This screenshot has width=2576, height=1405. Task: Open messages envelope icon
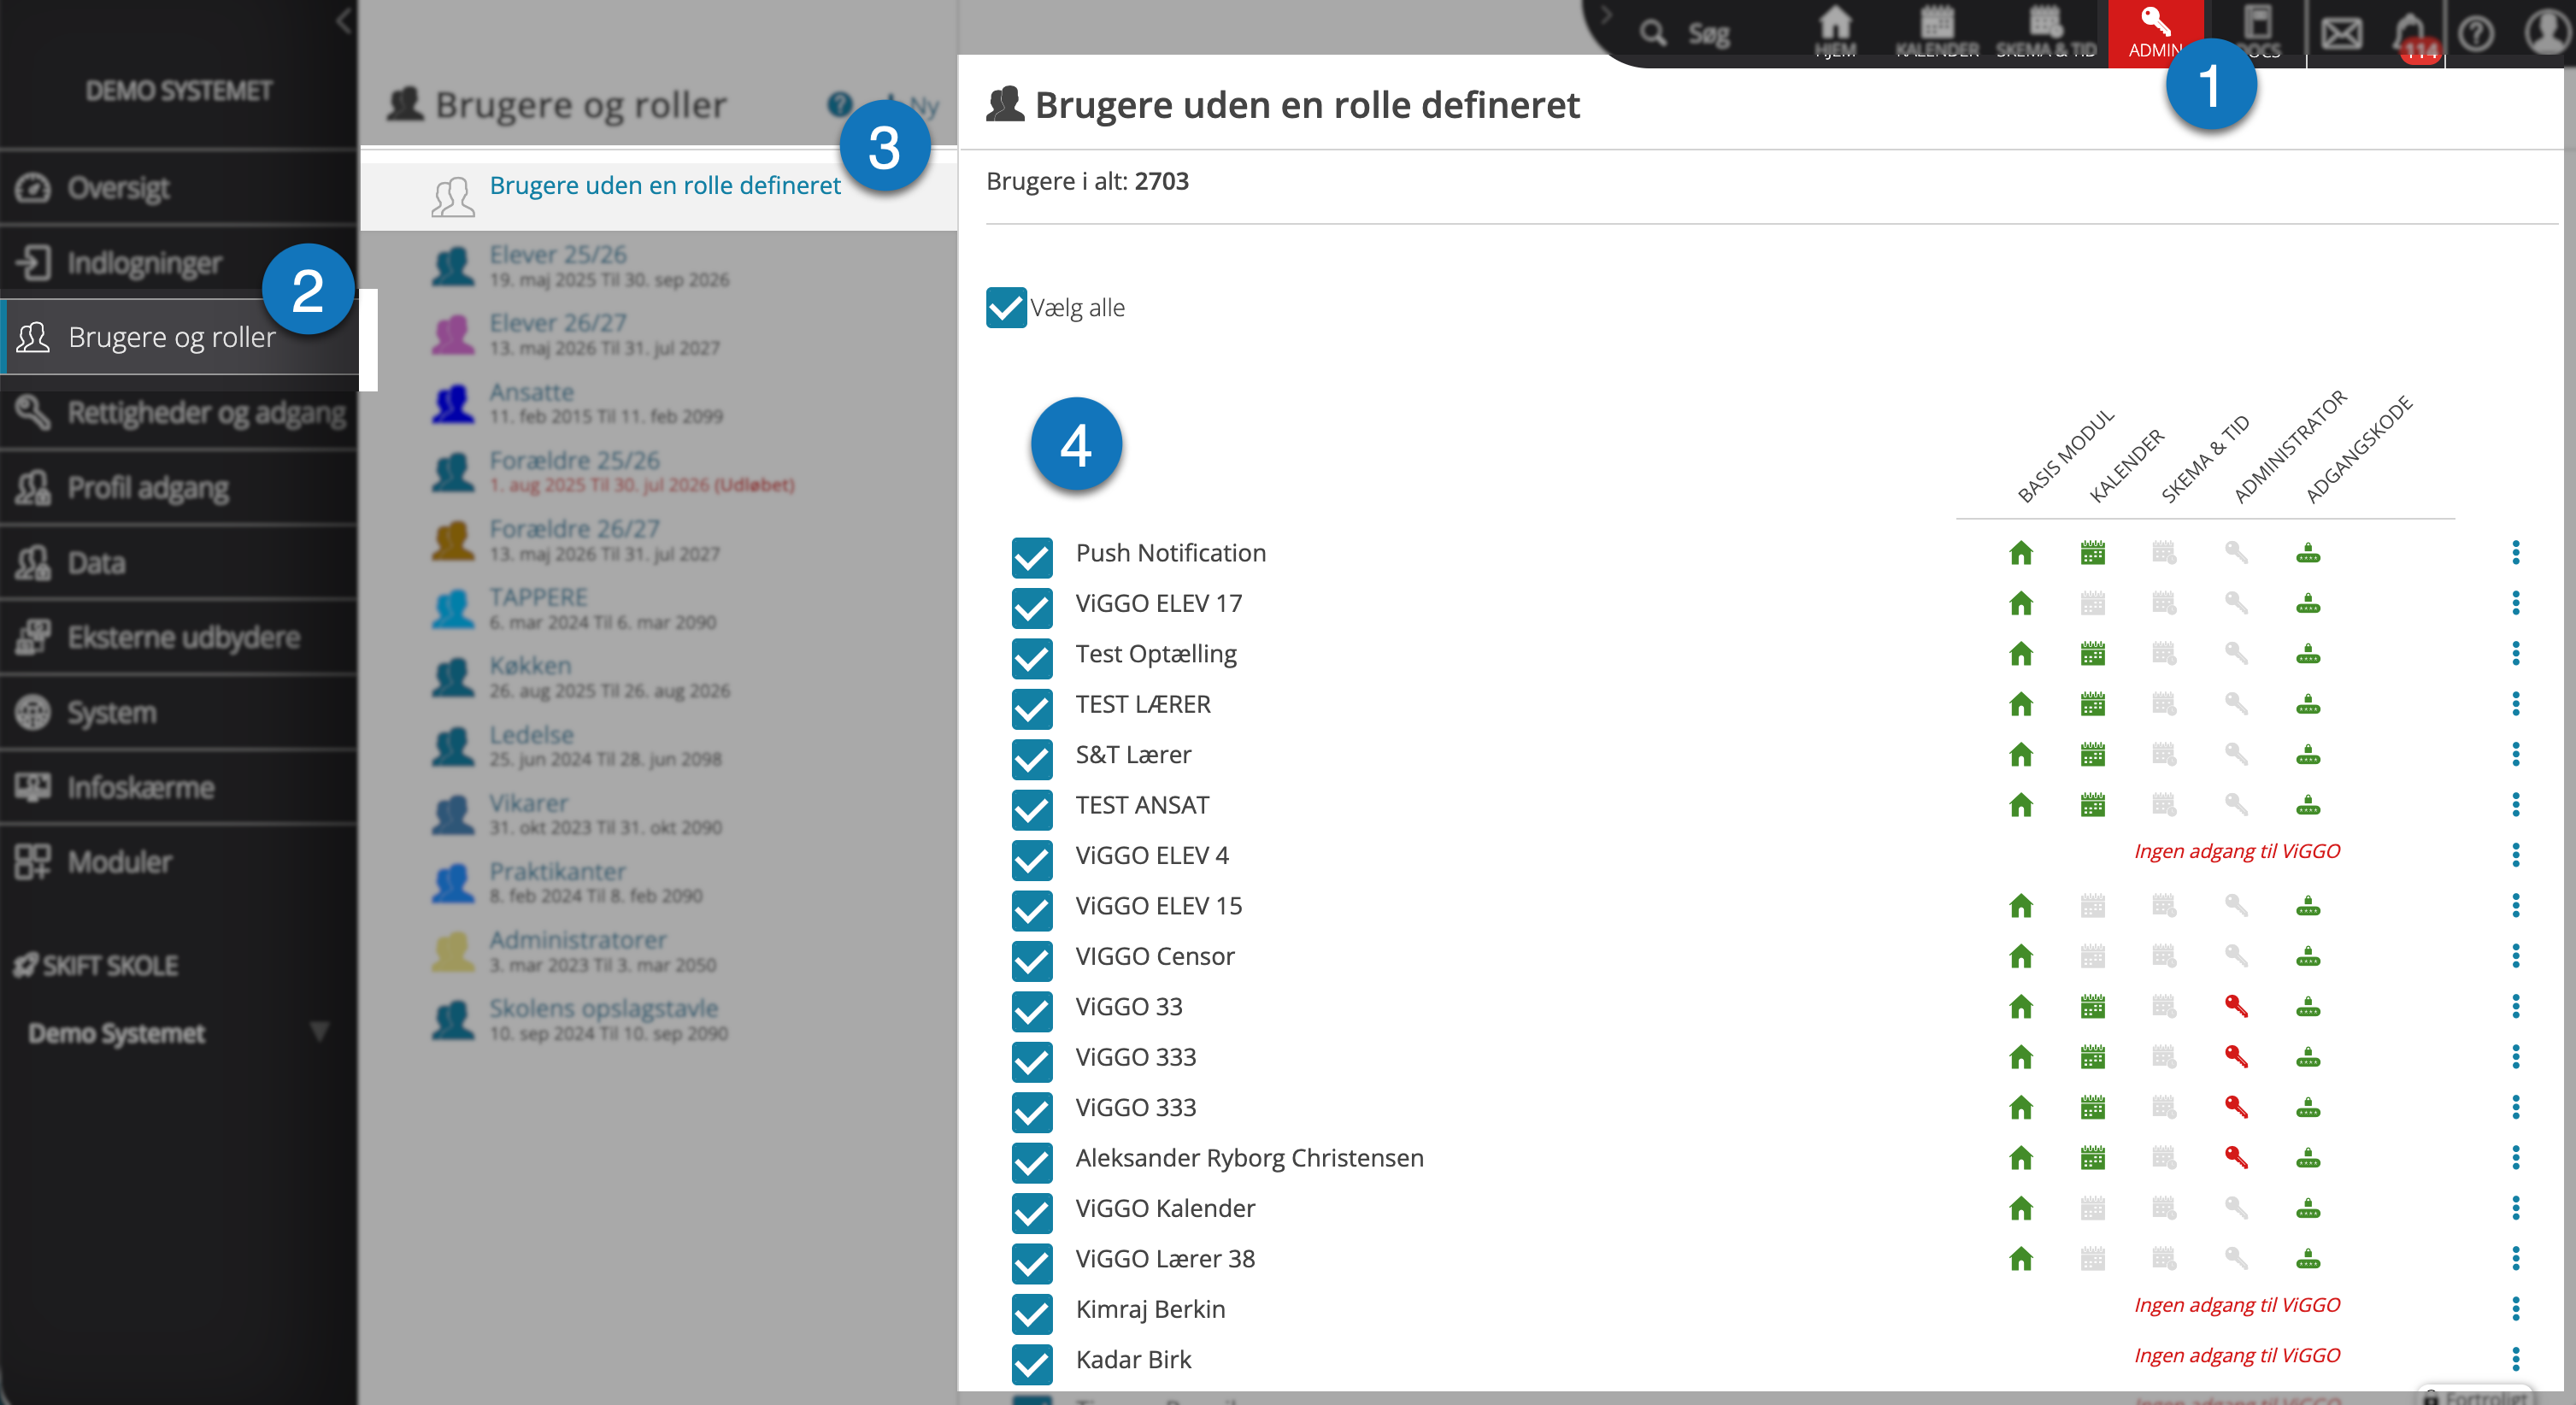point(2341,34)
